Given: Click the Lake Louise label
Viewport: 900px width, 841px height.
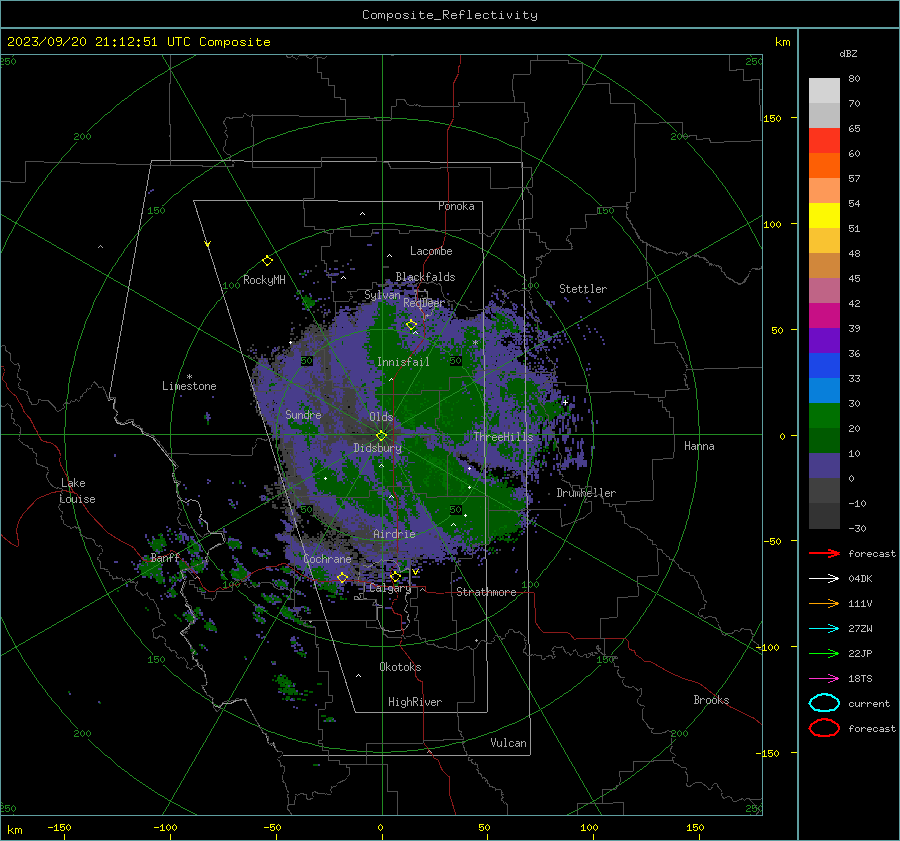Looking at the screenshot, I should tap(77, 491).
